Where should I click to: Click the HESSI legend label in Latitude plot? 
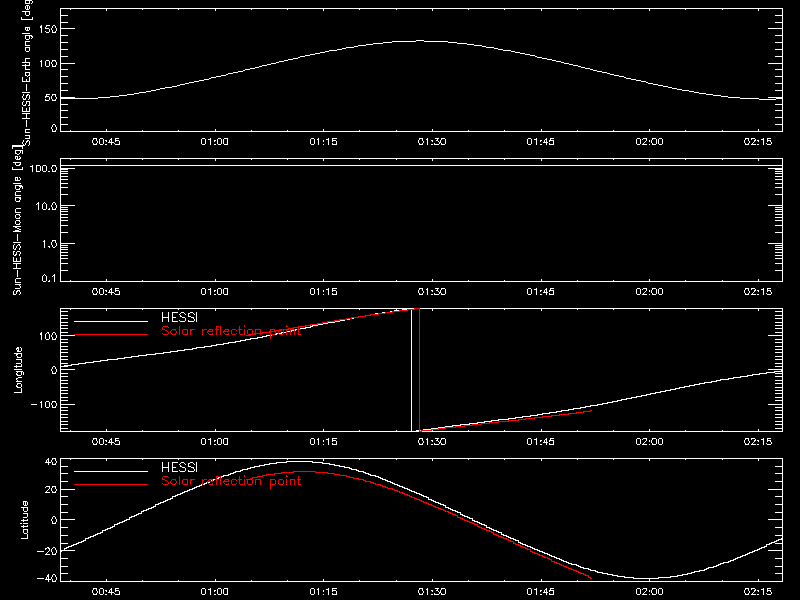click(x=179, y=467)
